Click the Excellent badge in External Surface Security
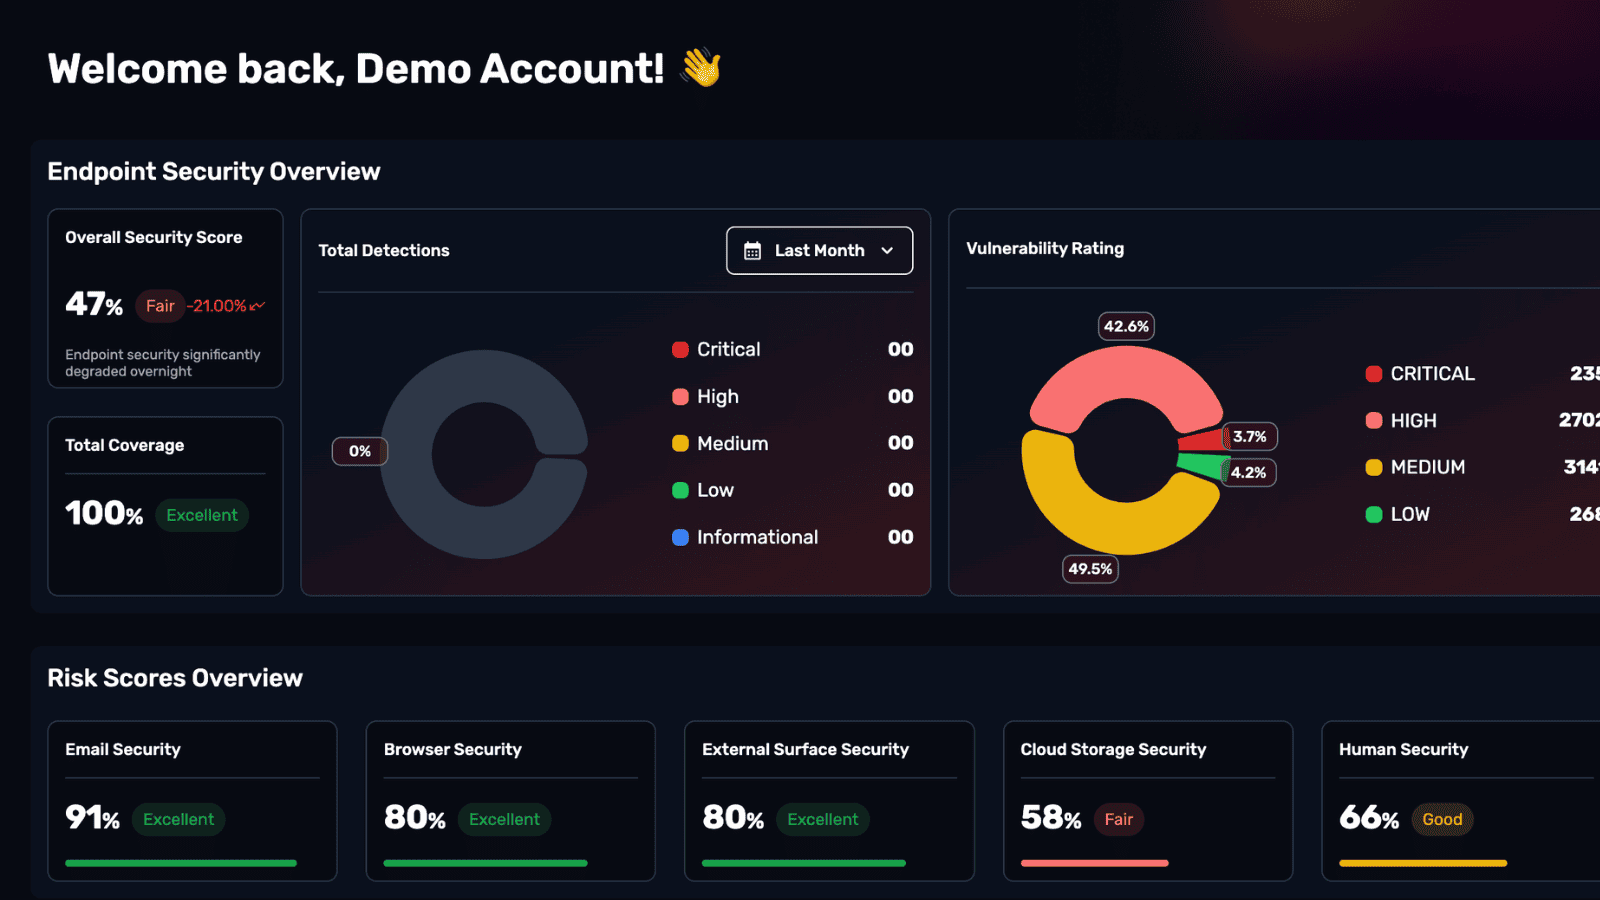This screenshot has height=900, width=1600. click(822, 819)
